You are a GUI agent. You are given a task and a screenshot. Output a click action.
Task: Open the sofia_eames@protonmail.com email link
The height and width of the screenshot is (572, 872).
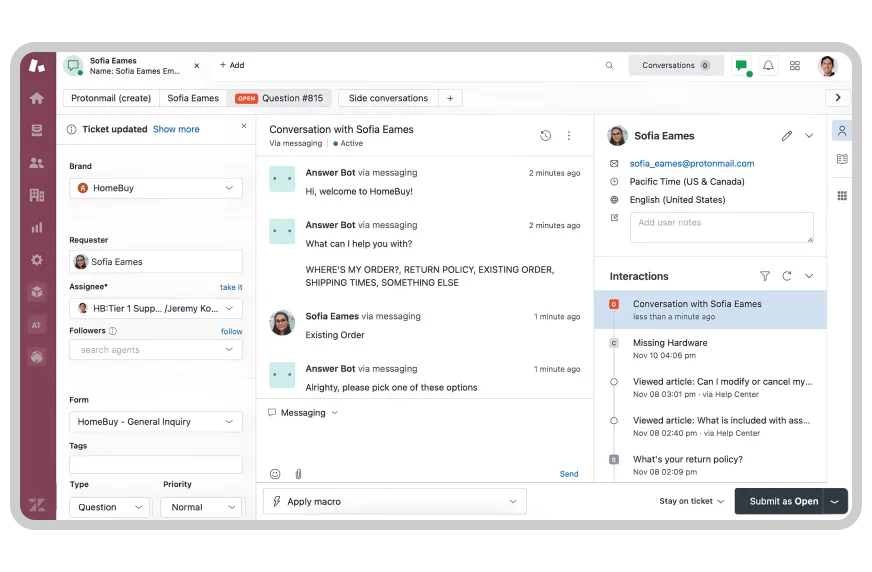coord(692,164)
